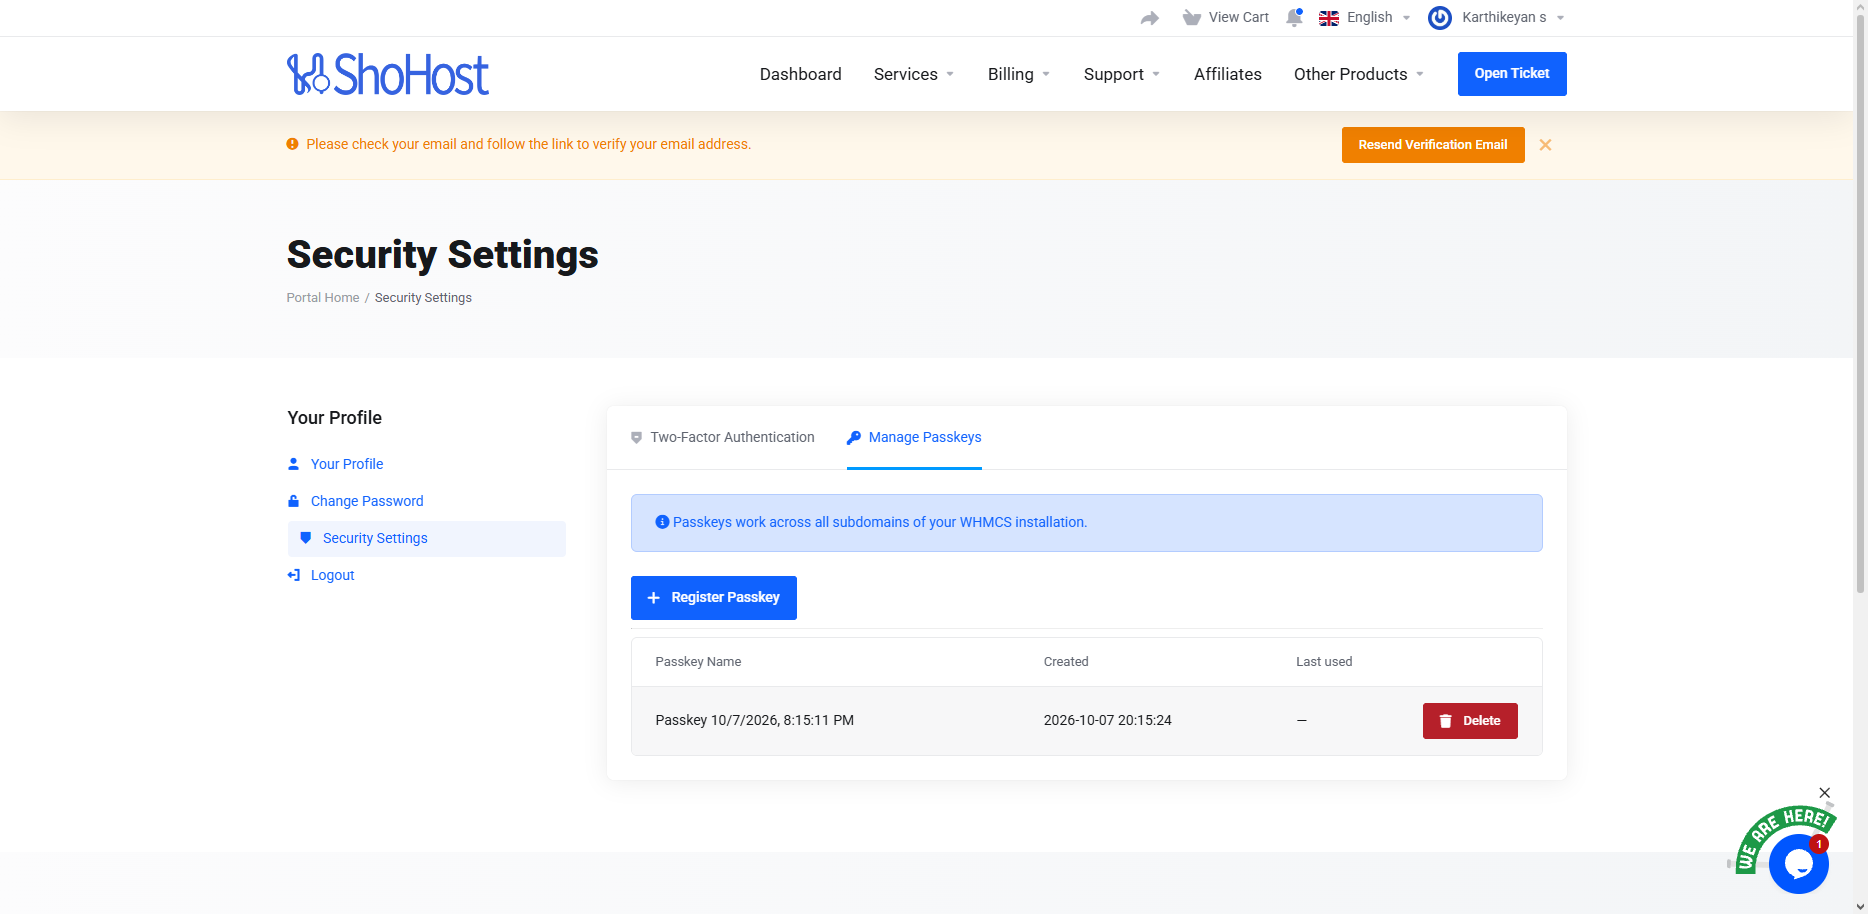Dismiss the email verification banner

point(1545,145)
